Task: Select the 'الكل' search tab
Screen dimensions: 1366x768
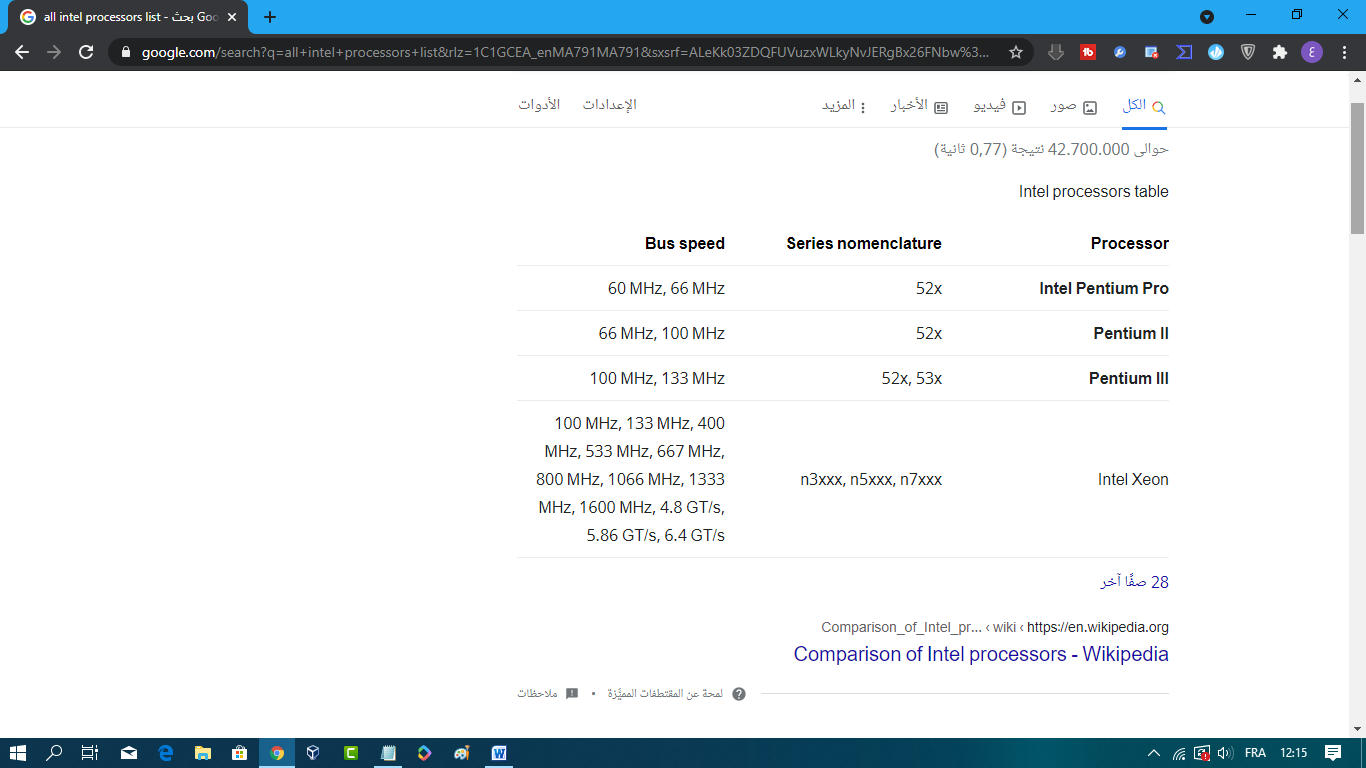Action: 1143,106
